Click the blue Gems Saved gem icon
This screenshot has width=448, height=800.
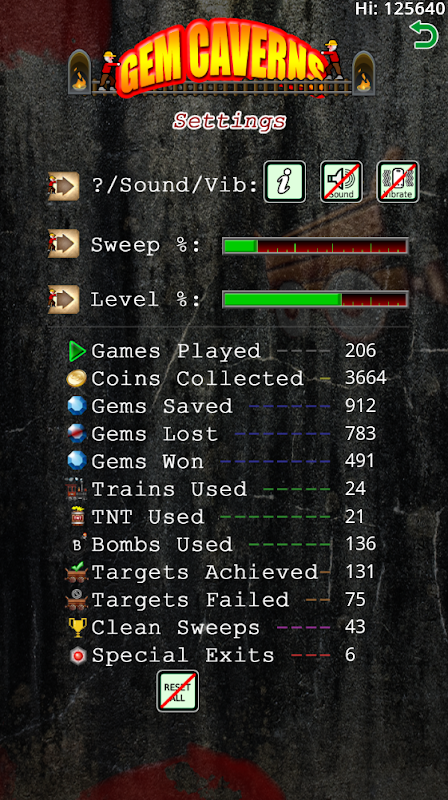(x=77, y=406)
